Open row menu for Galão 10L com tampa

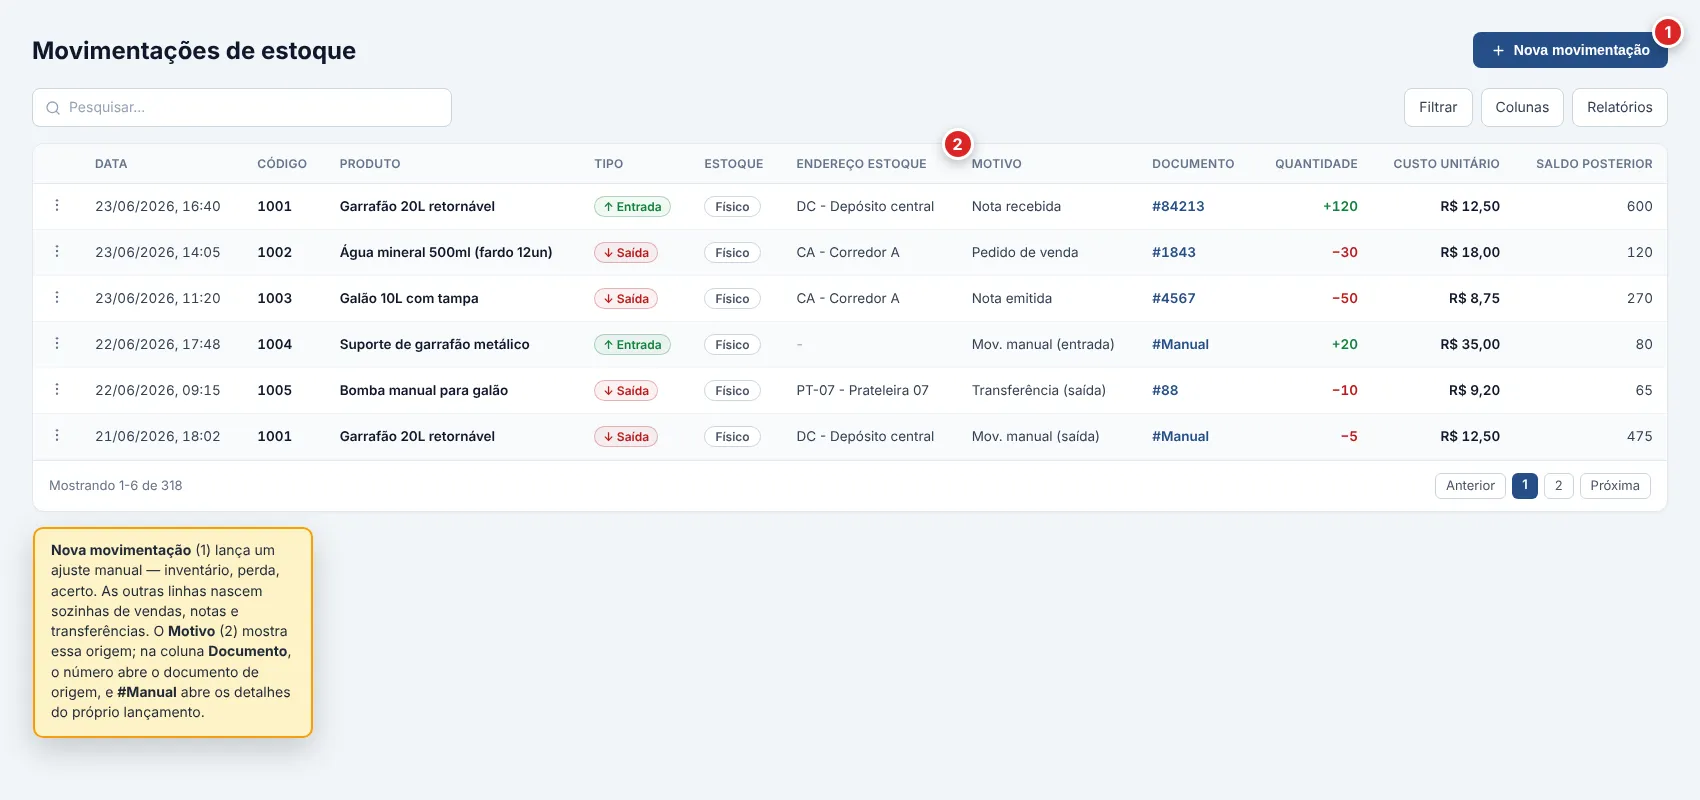(57, 298)
